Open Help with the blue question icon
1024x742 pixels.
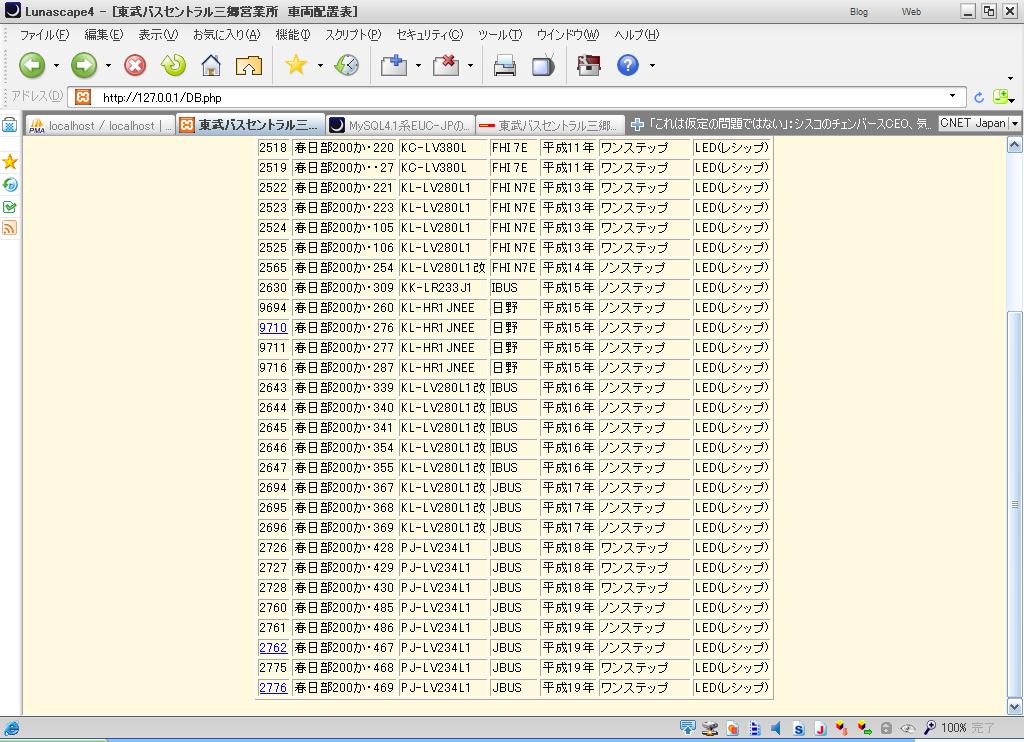[628, 65]
